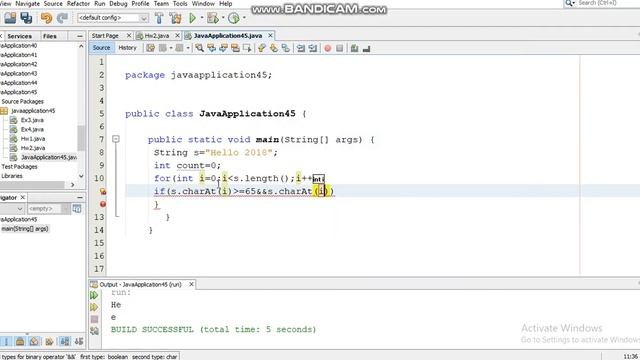Open the default config combo box
Image resolution: width=640 pixels, height=360 pixels.
(x=113, y=18)
